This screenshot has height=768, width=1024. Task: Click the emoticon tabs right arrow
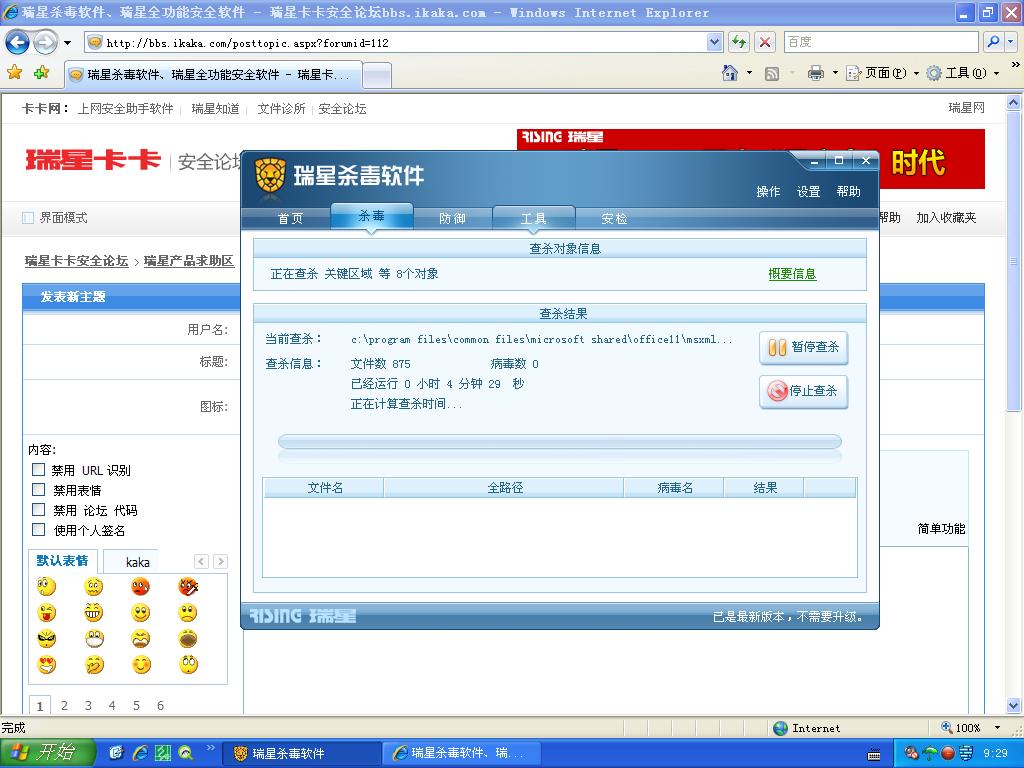pyautogui.click(x=221, y=562)
